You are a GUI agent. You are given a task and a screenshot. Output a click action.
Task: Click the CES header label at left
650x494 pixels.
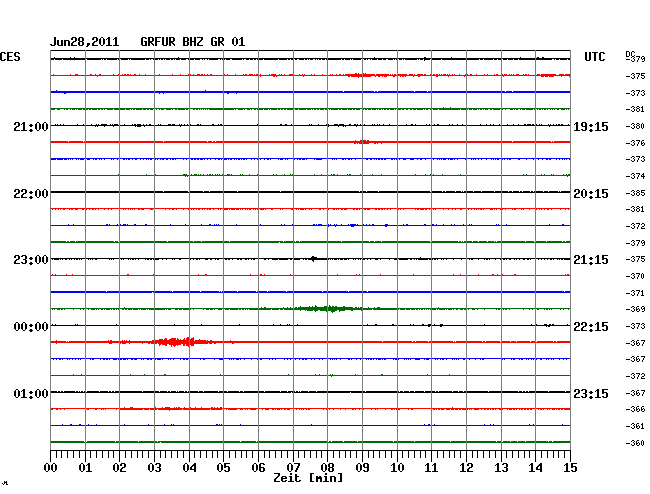[10, 57]
